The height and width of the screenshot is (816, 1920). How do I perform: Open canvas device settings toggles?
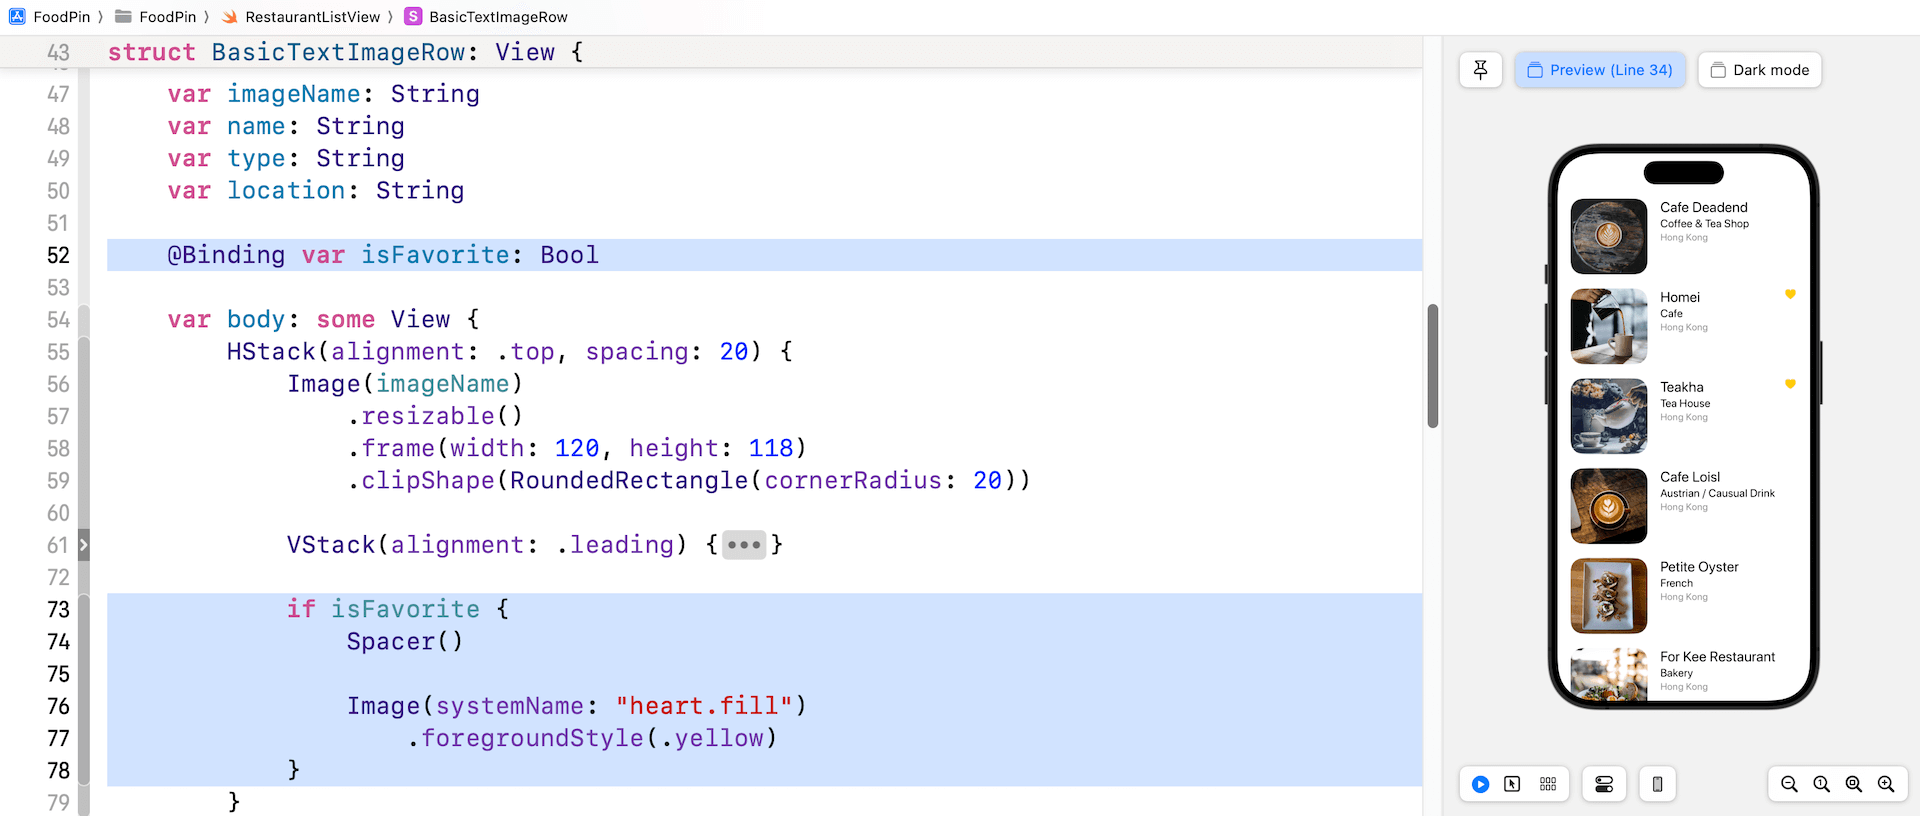click(1604, 784)
